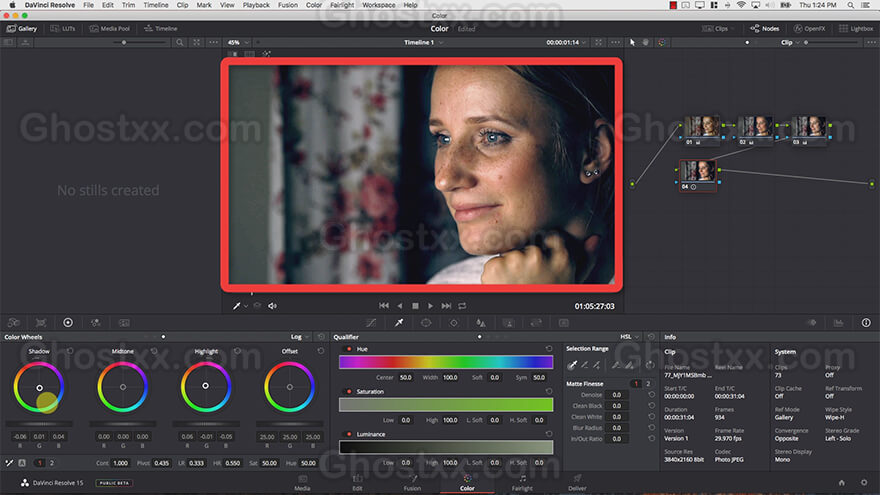Viewport: 880px width, 495px height.
Task: Click the invert selection icon in Selection Range
Action: pyautogui.click(x=650, y=365)
